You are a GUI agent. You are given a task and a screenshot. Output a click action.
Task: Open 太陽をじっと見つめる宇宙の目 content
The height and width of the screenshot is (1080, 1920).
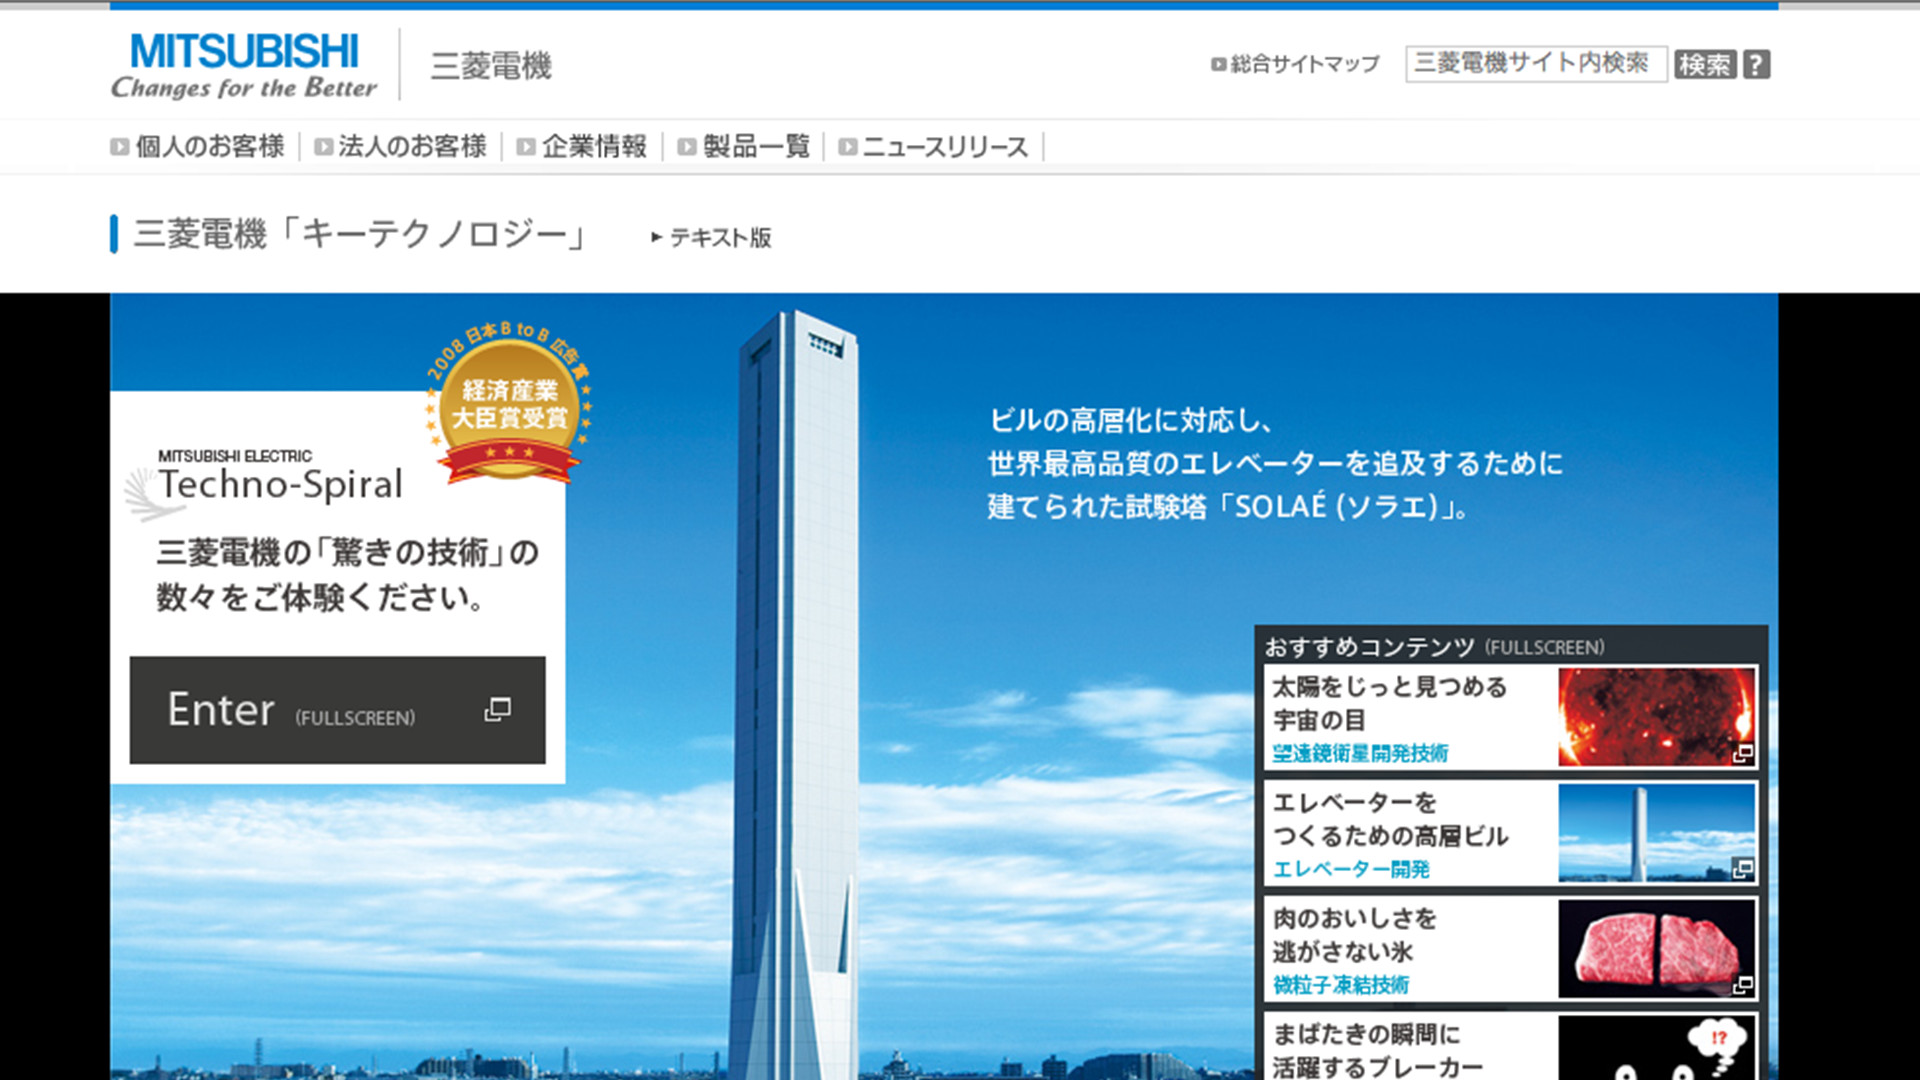click(x=1389, y=703)
